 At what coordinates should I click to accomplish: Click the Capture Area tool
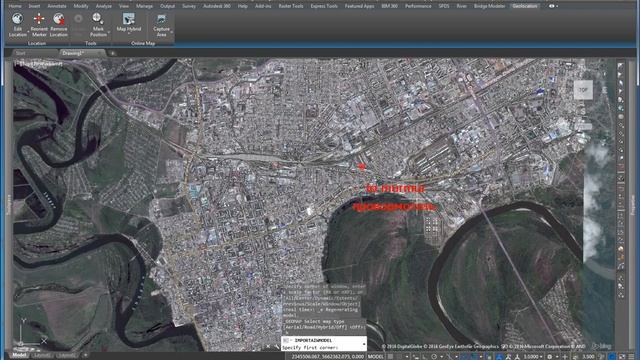point(161,25)
